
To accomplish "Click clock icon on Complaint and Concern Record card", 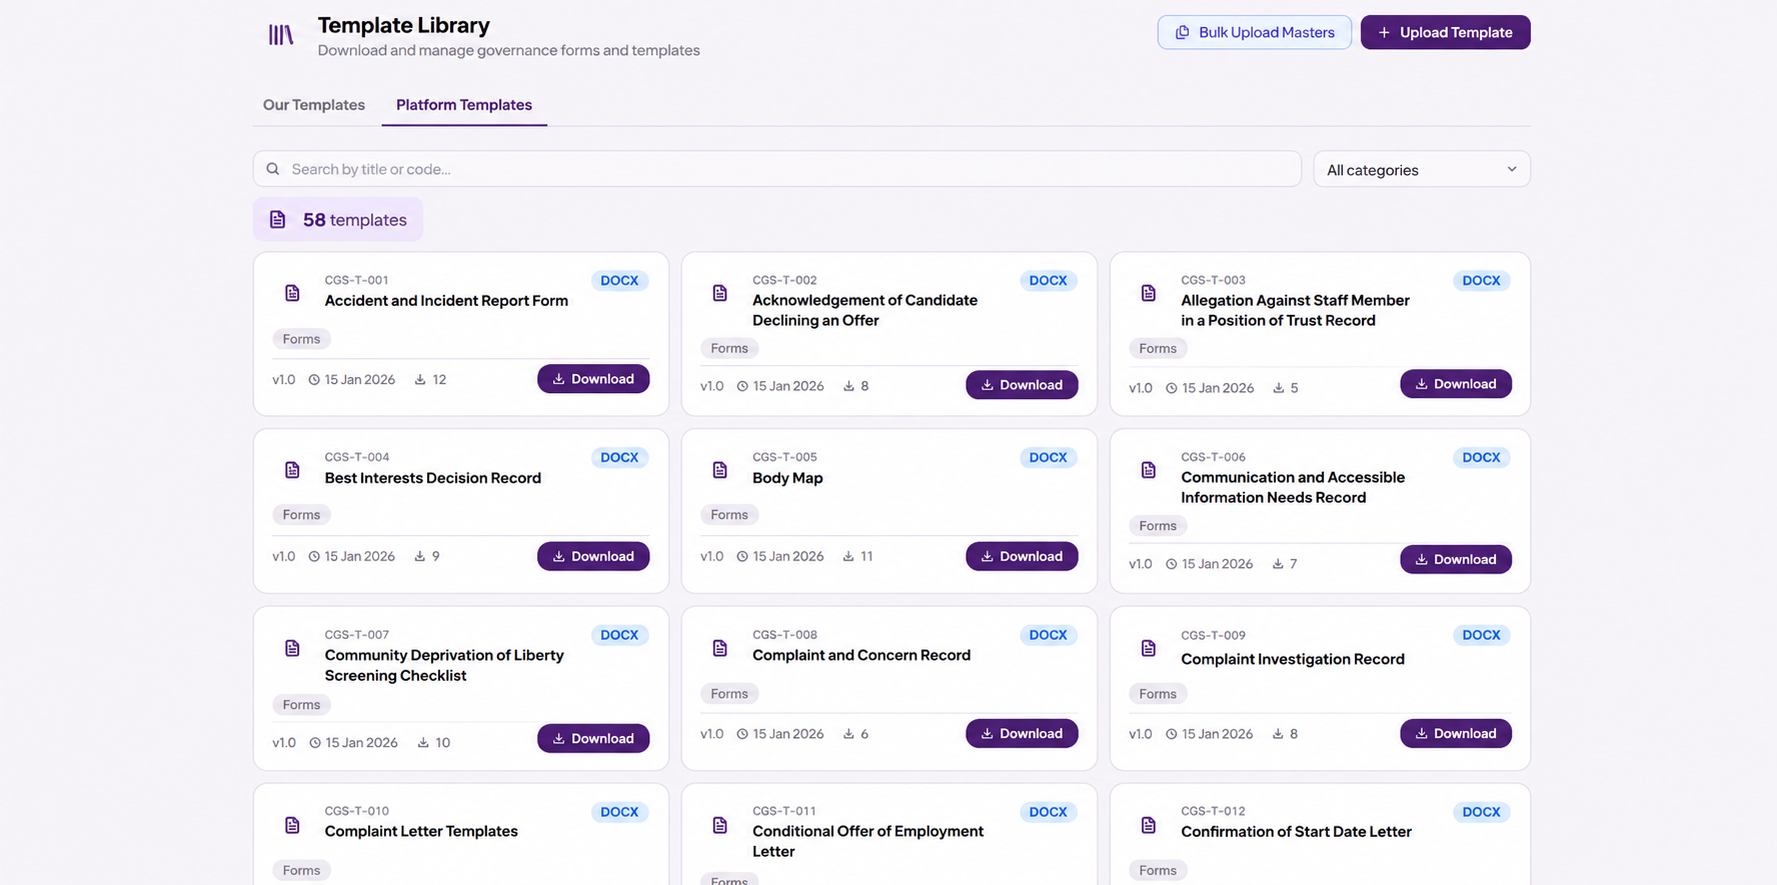I will tap(742, 734).
